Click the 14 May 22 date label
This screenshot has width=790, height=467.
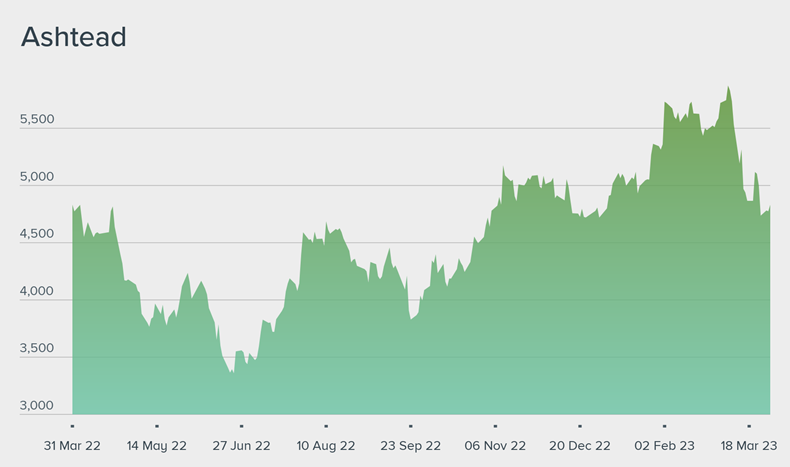[x=157, y=445]
